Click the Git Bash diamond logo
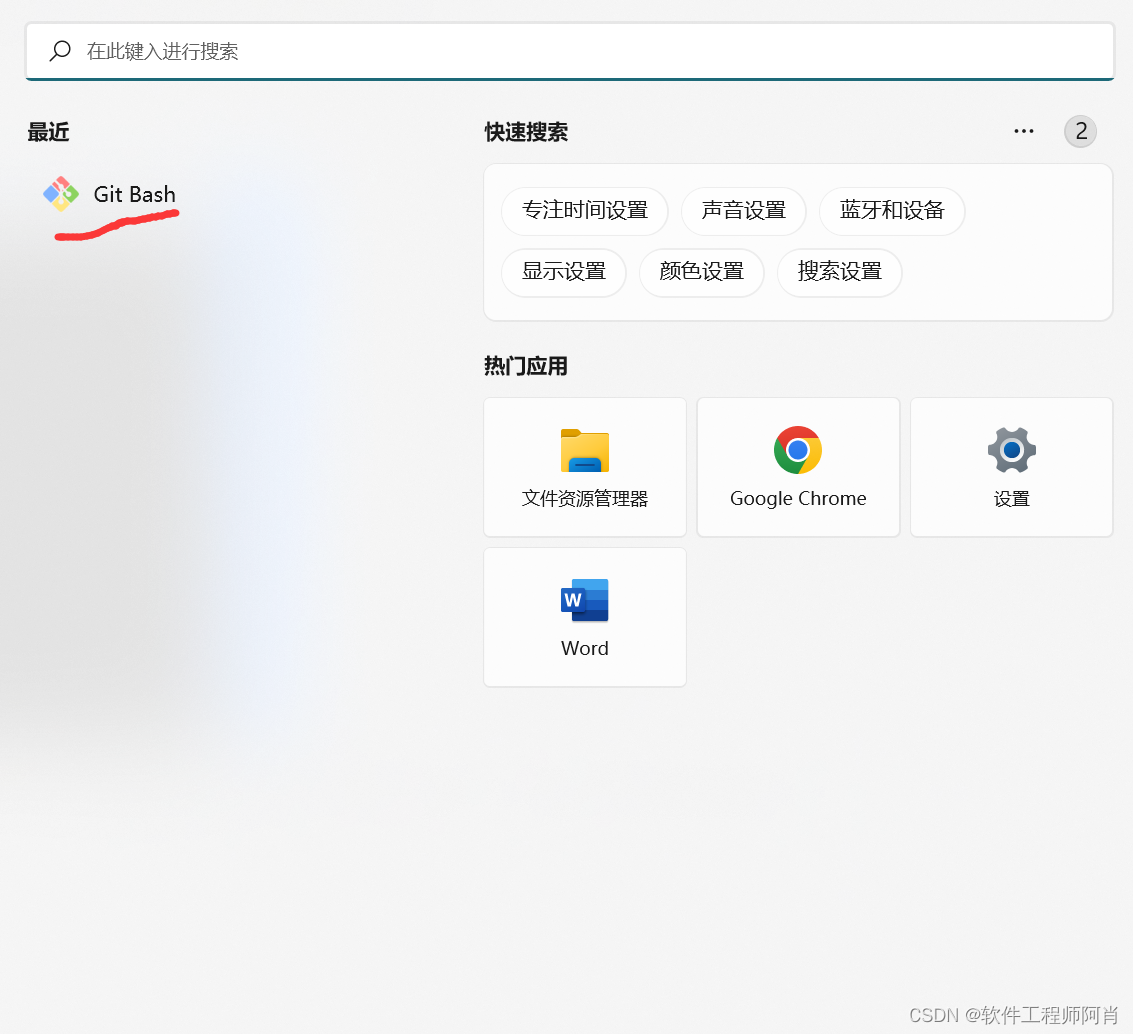The image size is (1133, 1034). point(60,192)
